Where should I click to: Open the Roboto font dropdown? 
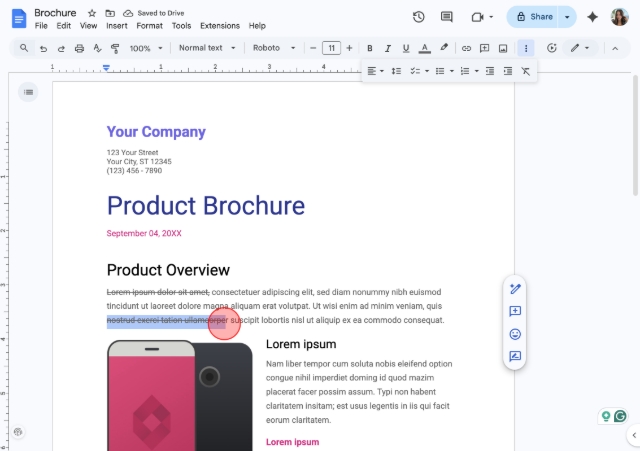274,48
